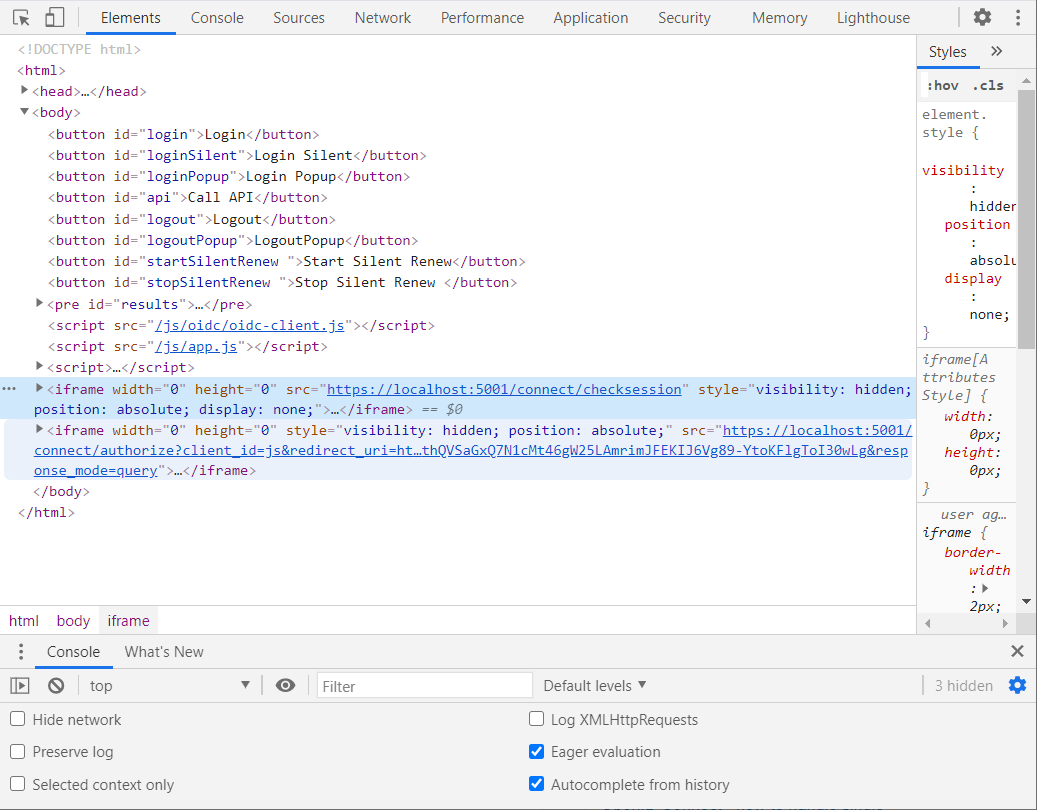Switch to the Console tab
The width and height of the screenshot is (1038, 810).
pyautogui.click(x=217, y=18)
